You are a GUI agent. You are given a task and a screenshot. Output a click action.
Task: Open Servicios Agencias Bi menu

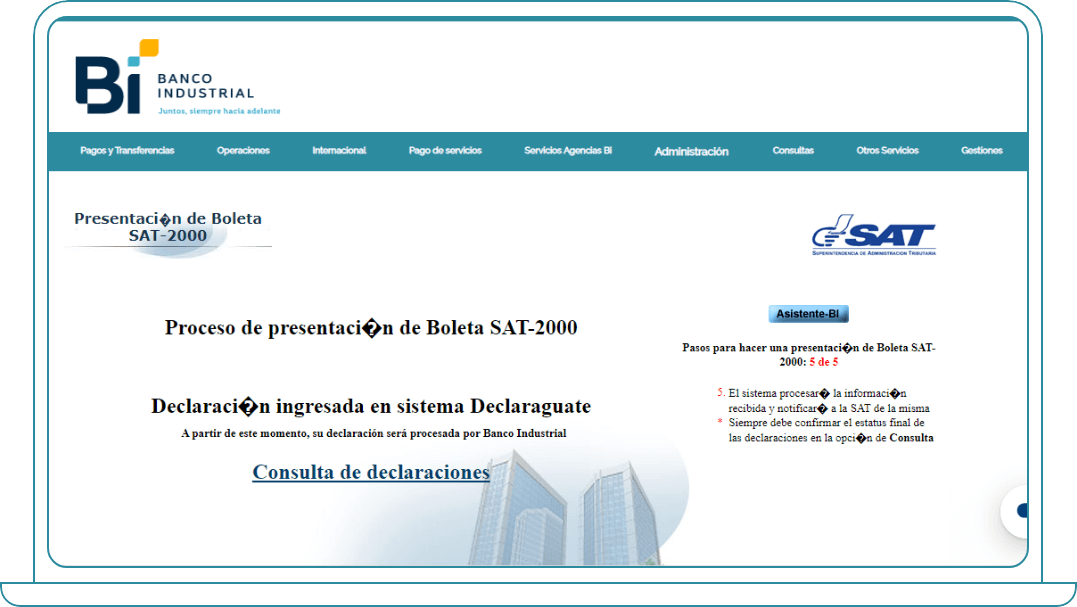(x=568, y=150)
